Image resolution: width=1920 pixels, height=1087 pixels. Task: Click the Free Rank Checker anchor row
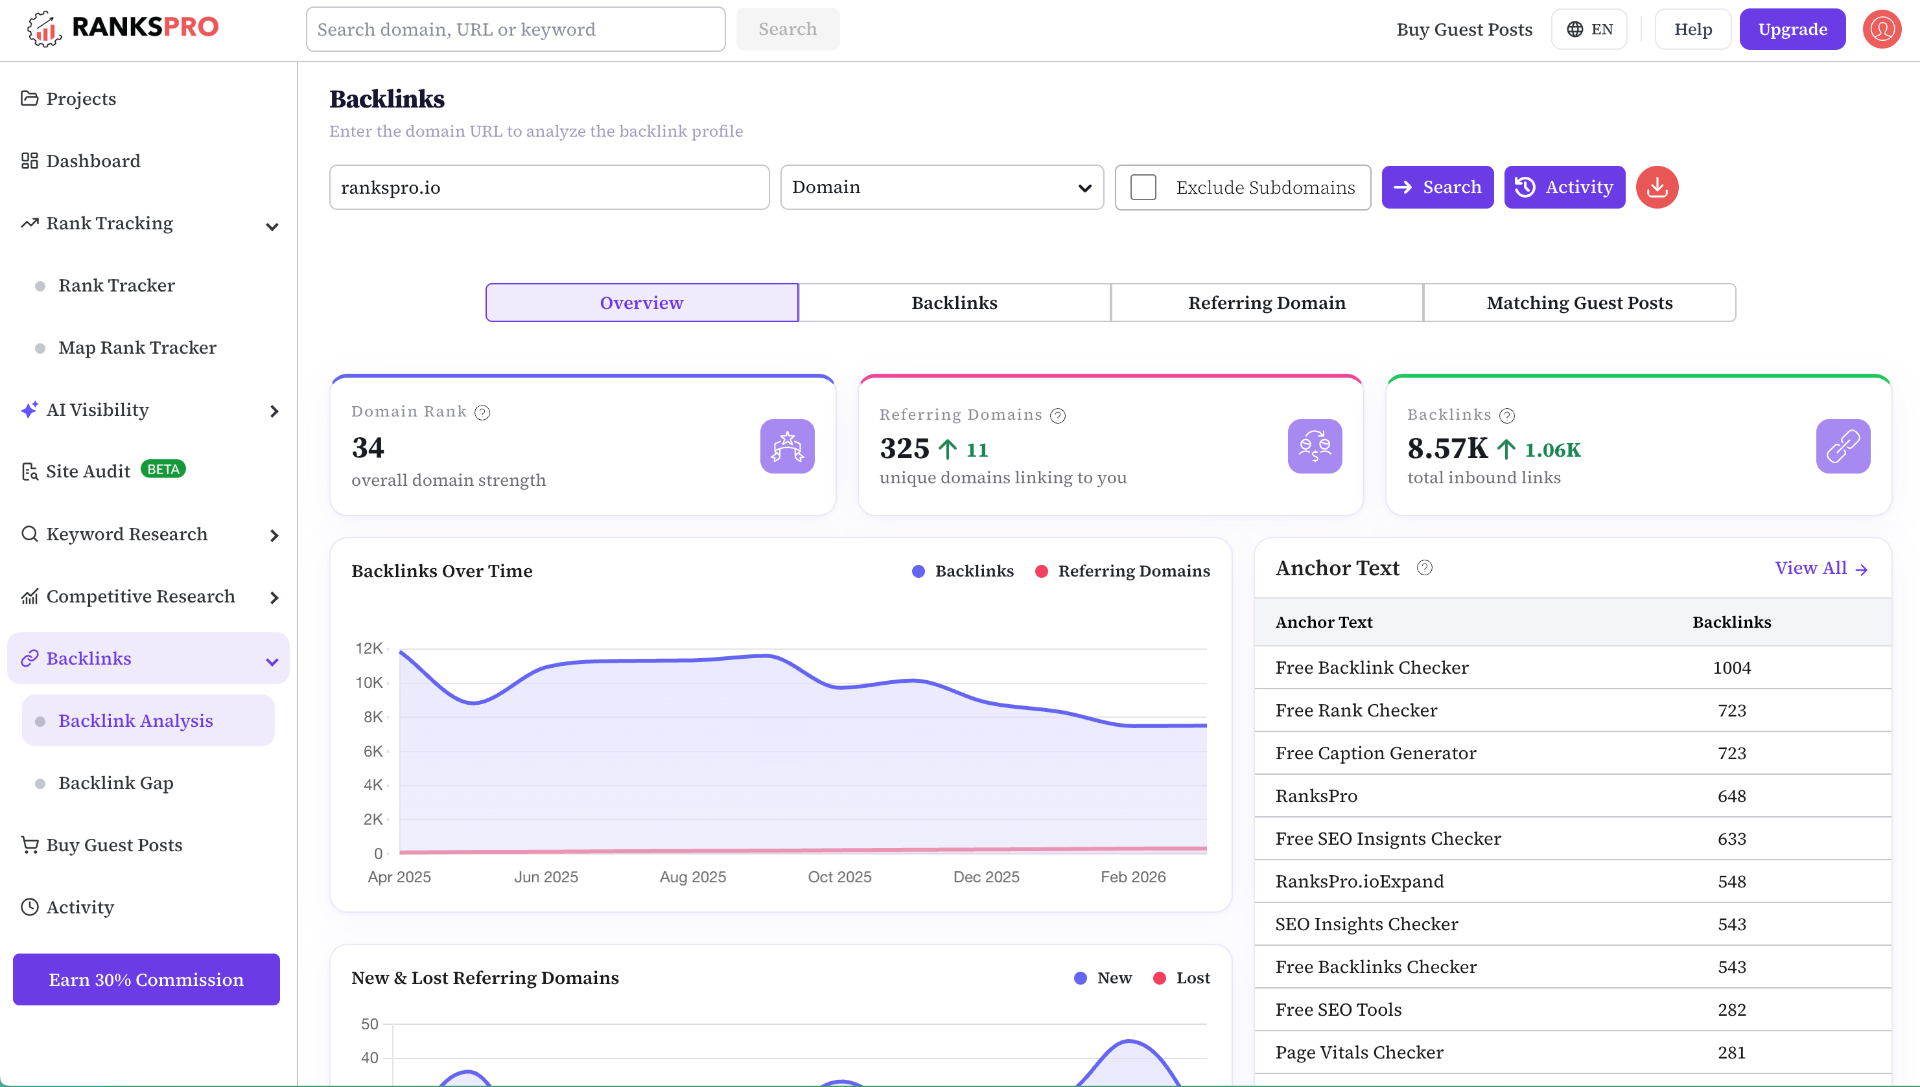click(x=1572, y=710)
